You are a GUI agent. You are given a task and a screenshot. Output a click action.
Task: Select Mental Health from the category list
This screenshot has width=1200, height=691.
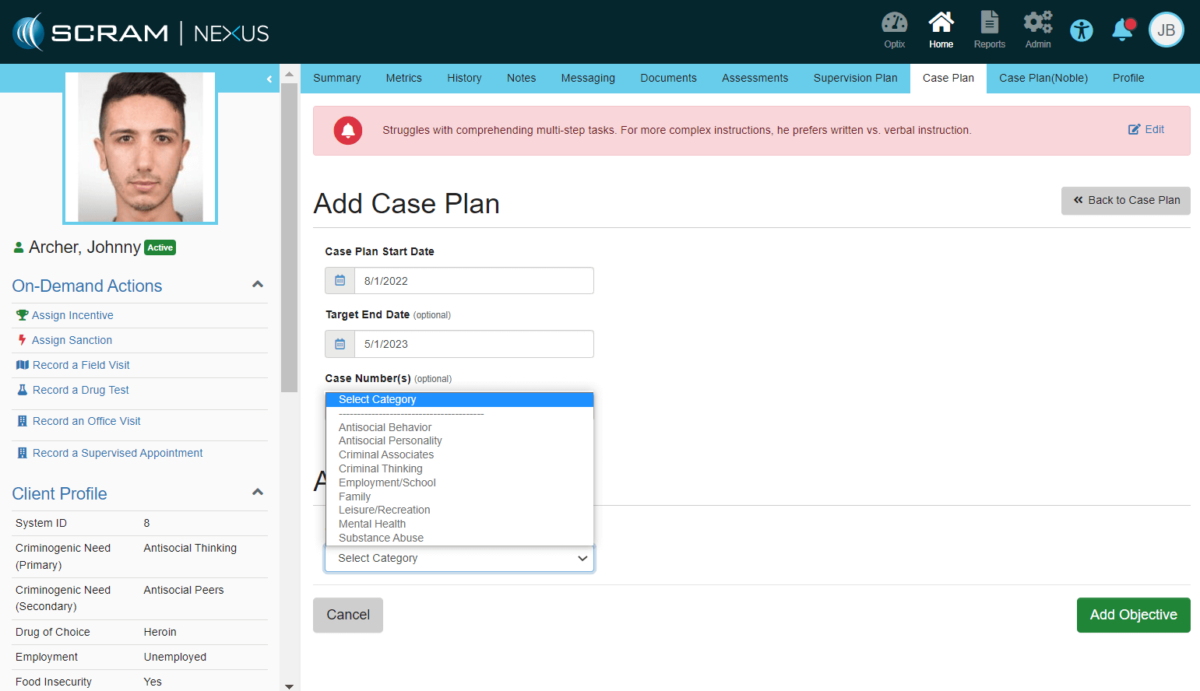373,523
